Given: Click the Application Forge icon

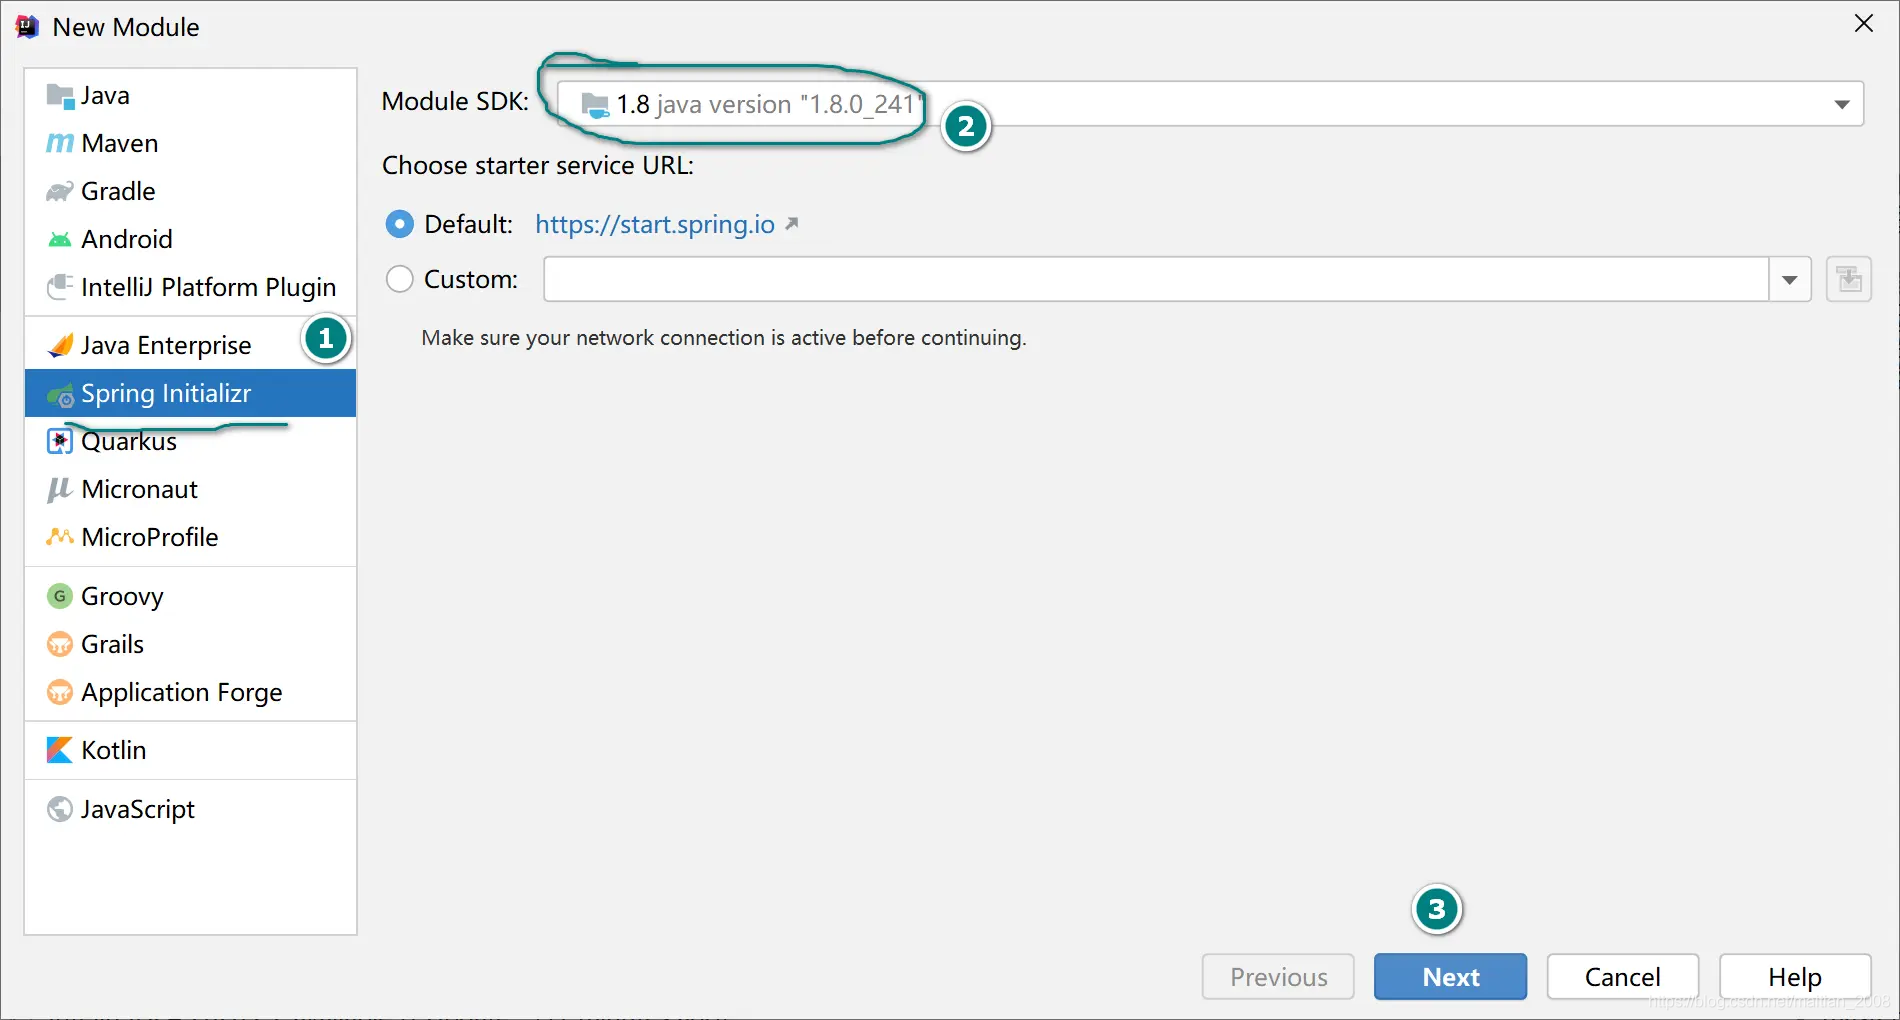Looking at the screenshot, I should tap(60, 692).
